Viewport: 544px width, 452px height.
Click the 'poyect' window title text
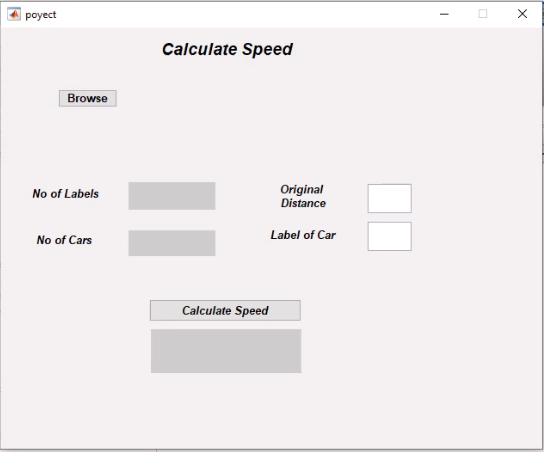coord(41,15)
